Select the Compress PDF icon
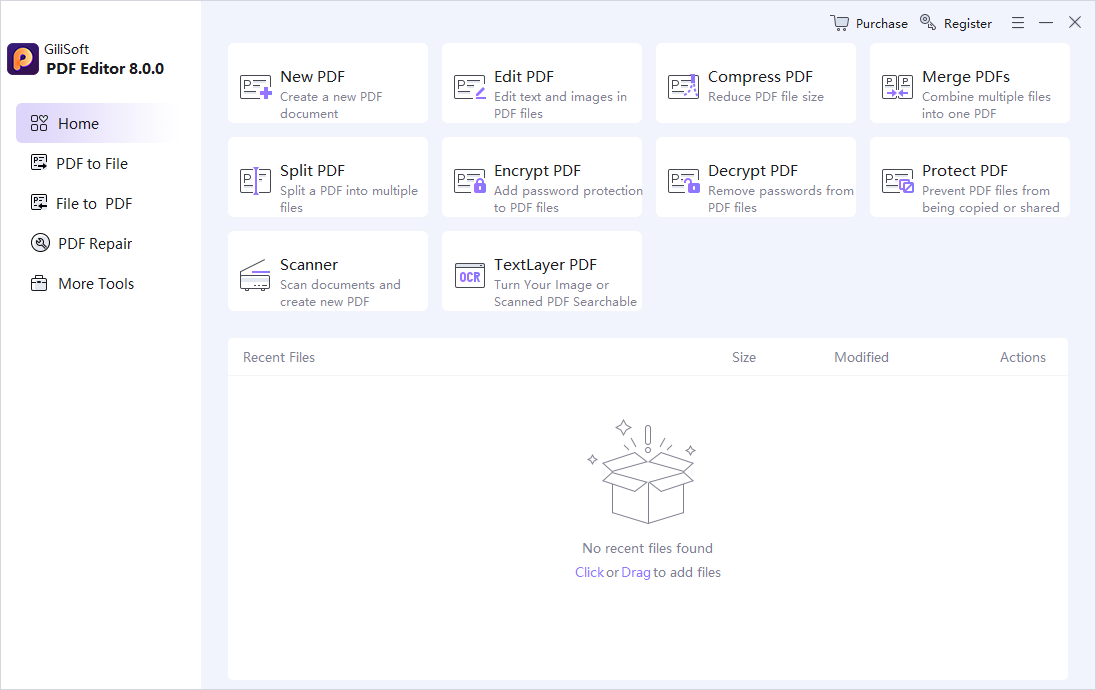1096x690 pixels. tap(683, 87)
